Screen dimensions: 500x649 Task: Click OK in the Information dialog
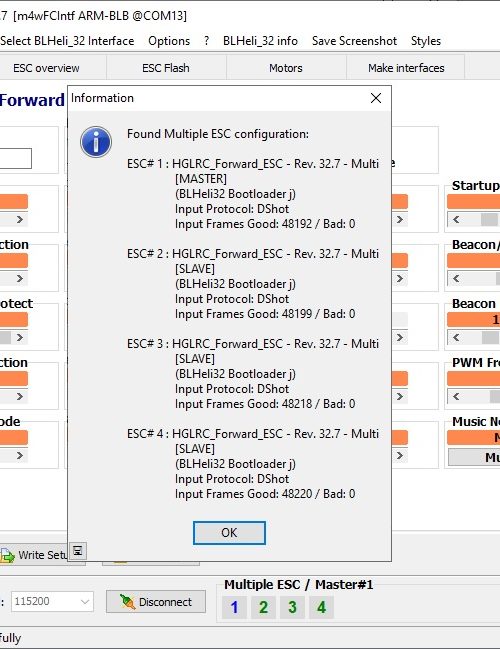click(x=229, y=533)
